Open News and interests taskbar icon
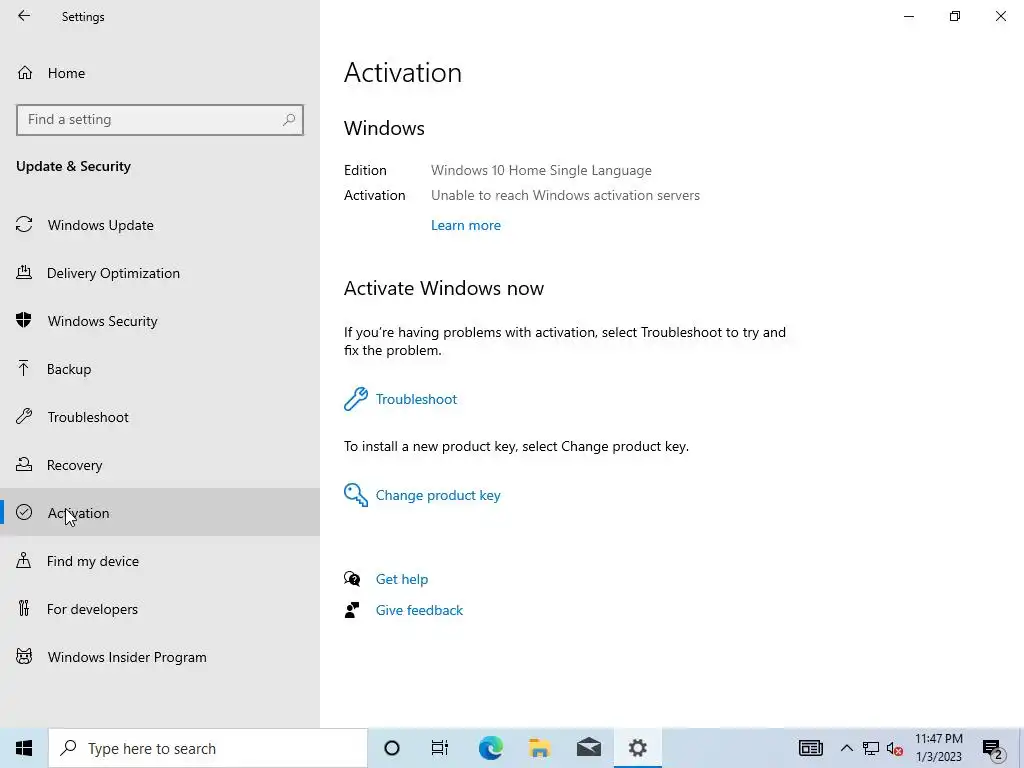The image size is (1024, 768). [x=810, y=748]
